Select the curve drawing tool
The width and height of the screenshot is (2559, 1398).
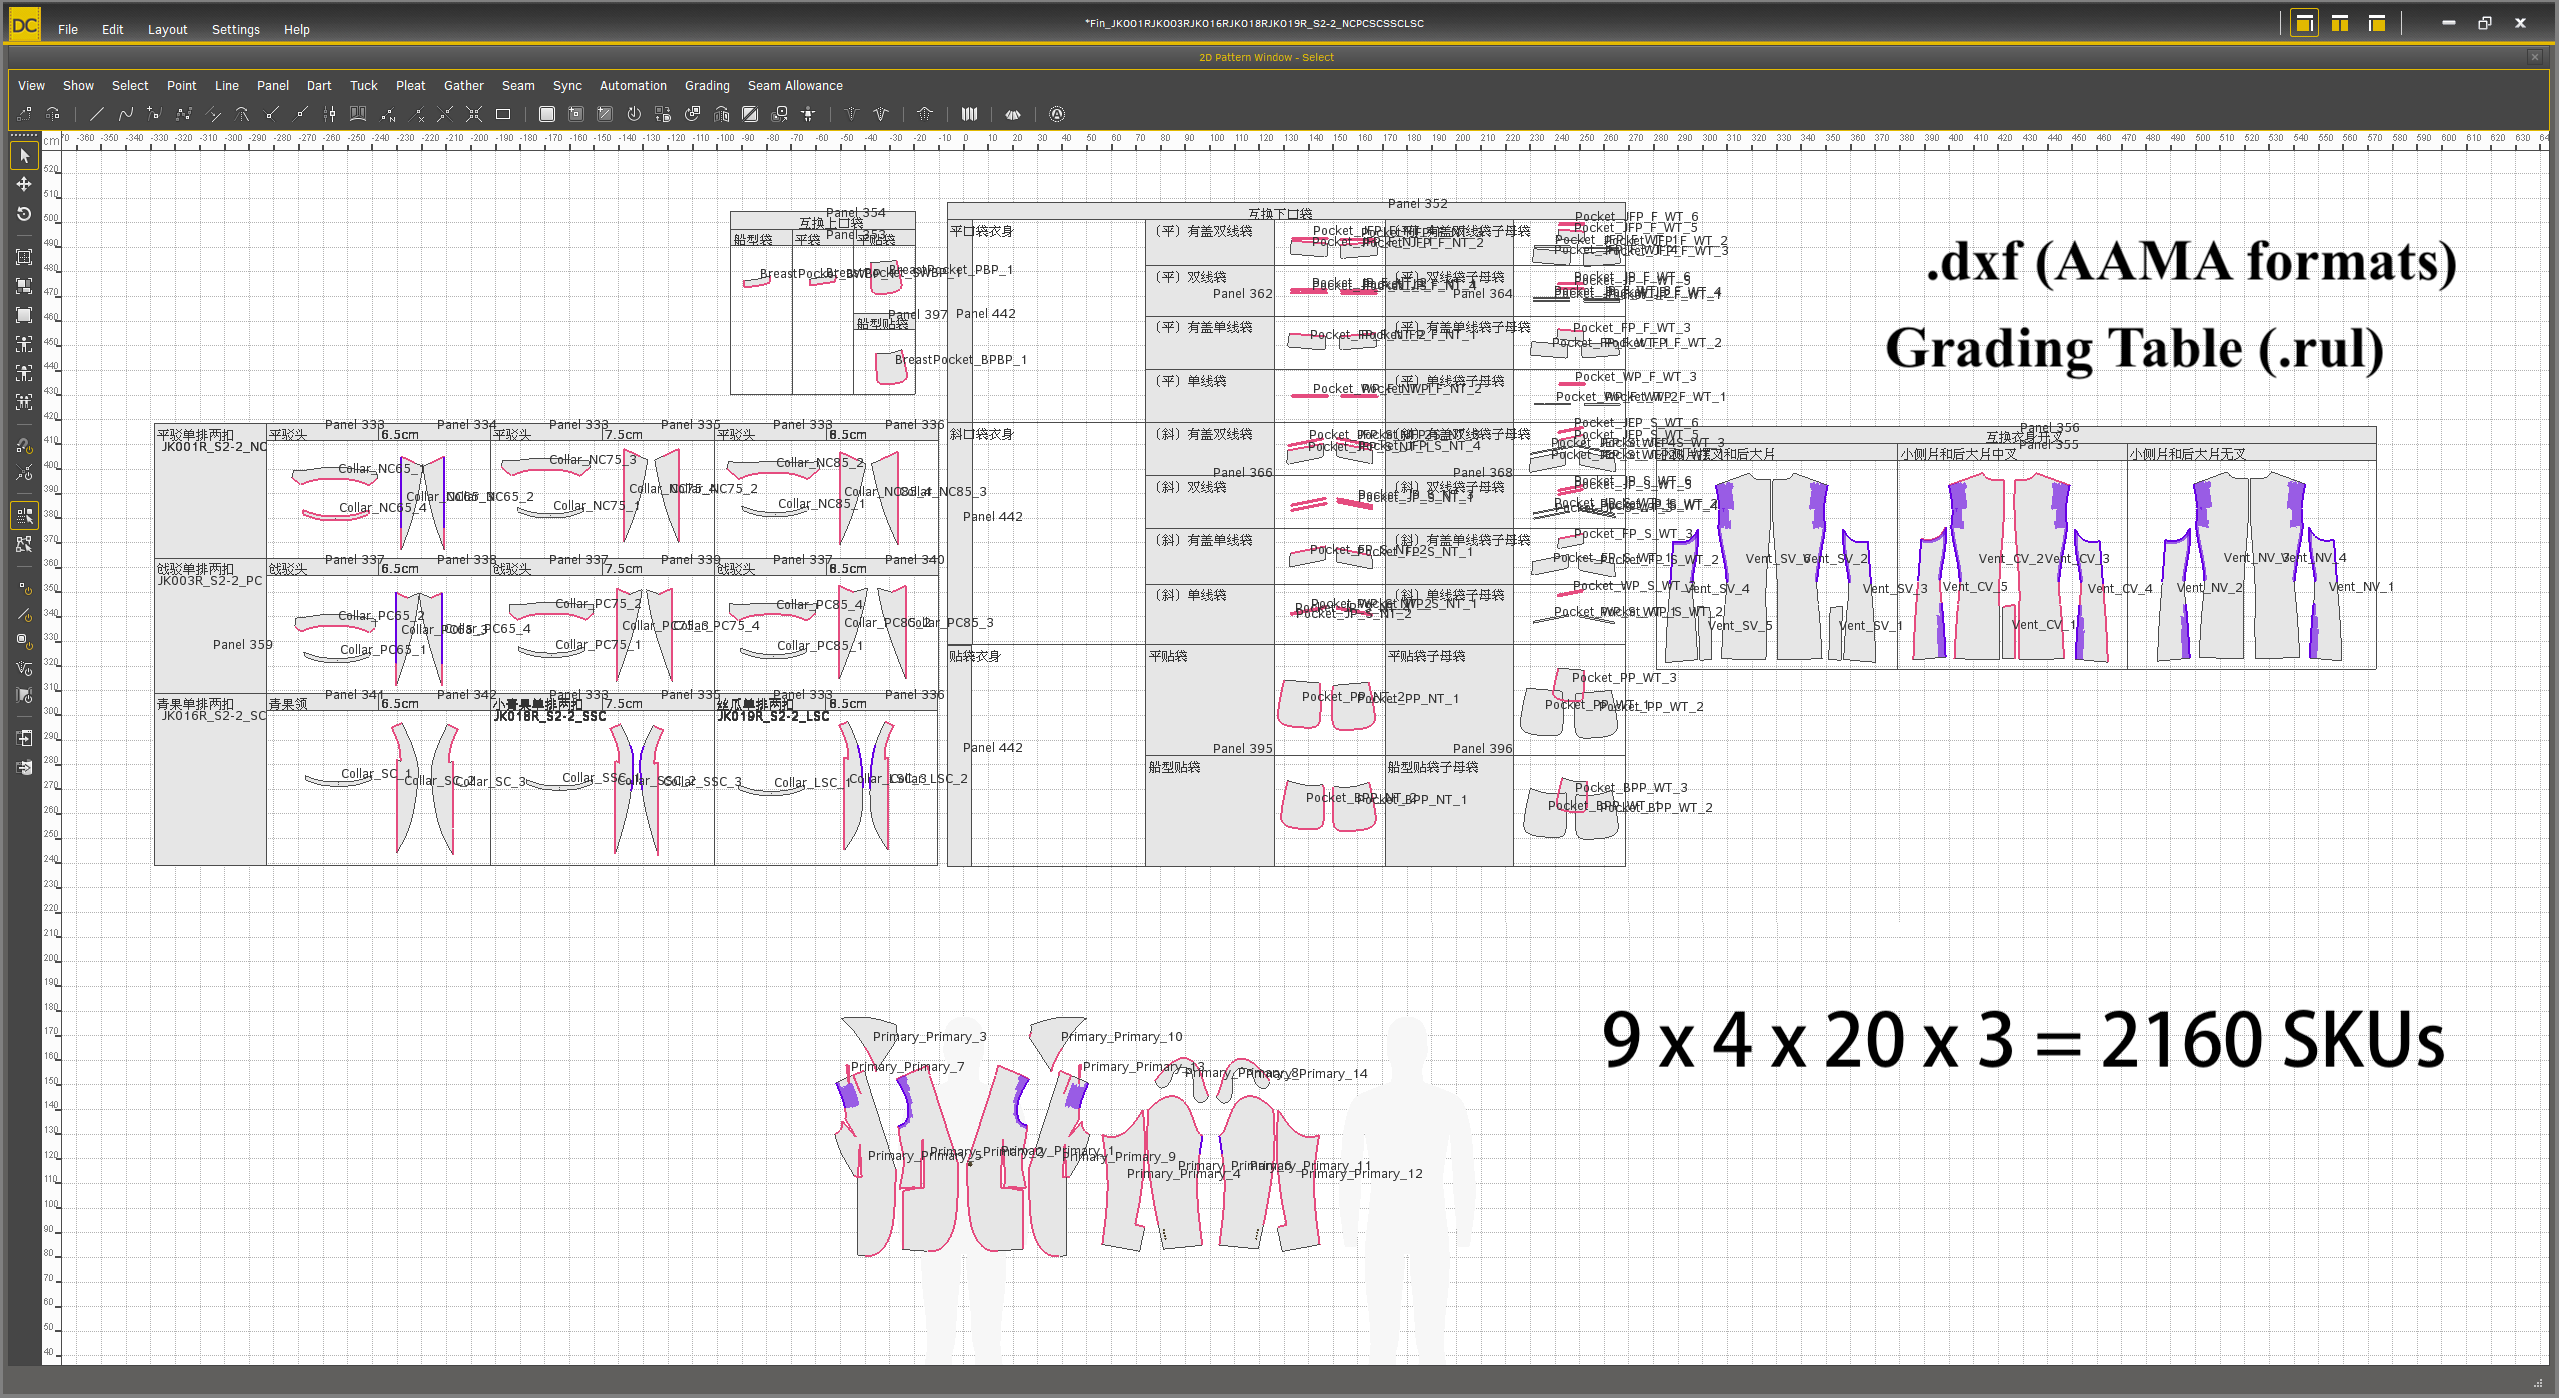pos(125,114)
